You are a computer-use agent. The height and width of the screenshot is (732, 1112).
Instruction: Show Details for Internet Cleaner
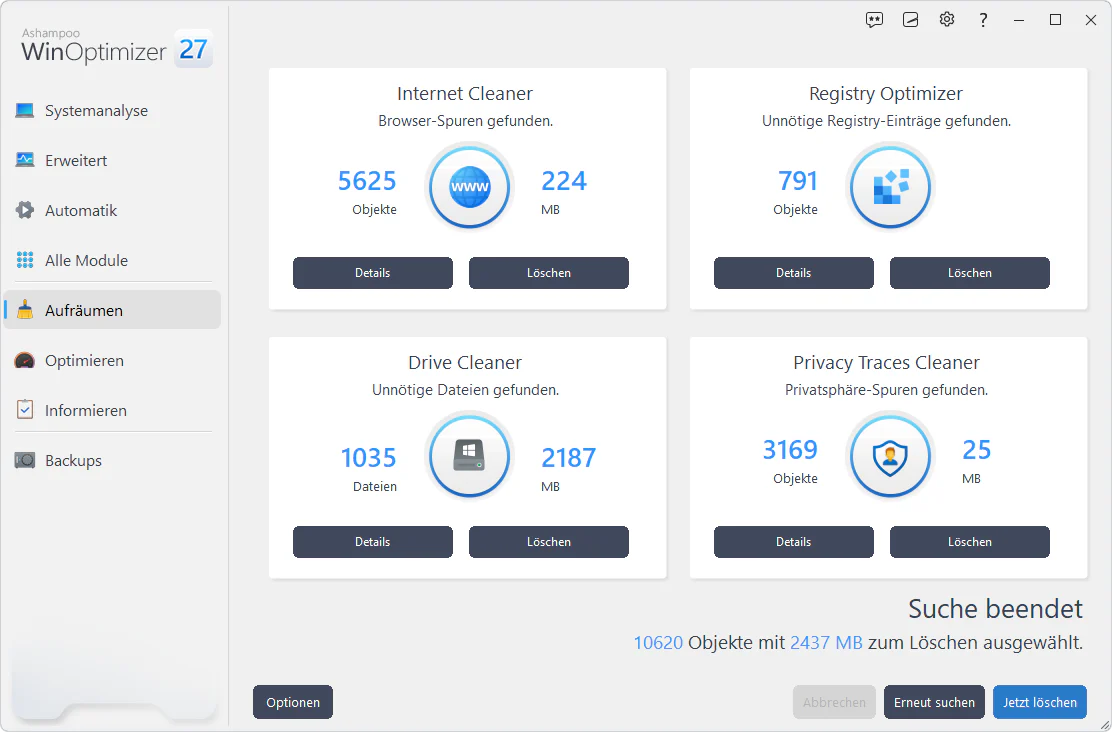(372, 272)
